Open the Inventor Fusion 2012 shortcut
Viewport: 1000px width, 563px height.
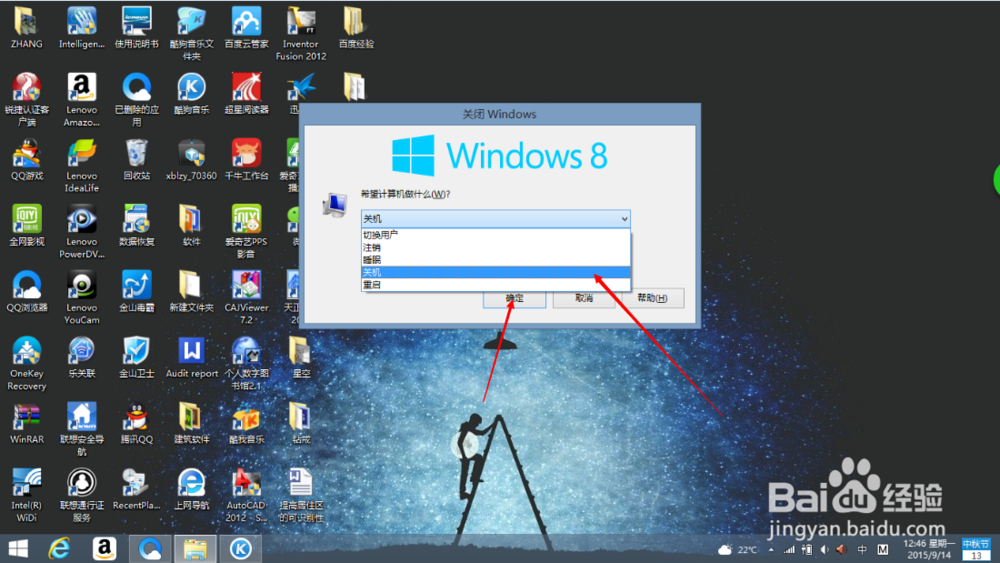[x=301, y=33]
